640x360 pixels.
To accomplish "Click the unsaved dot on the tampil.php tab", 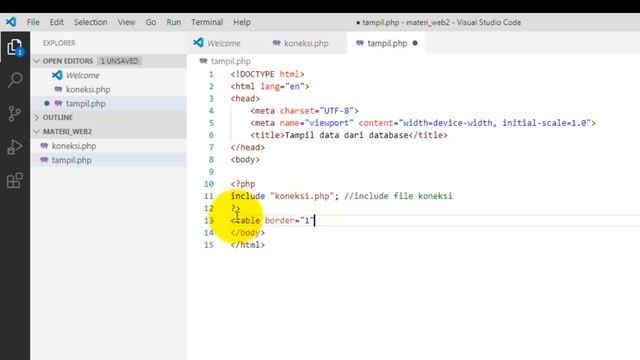I will point(415,43).
